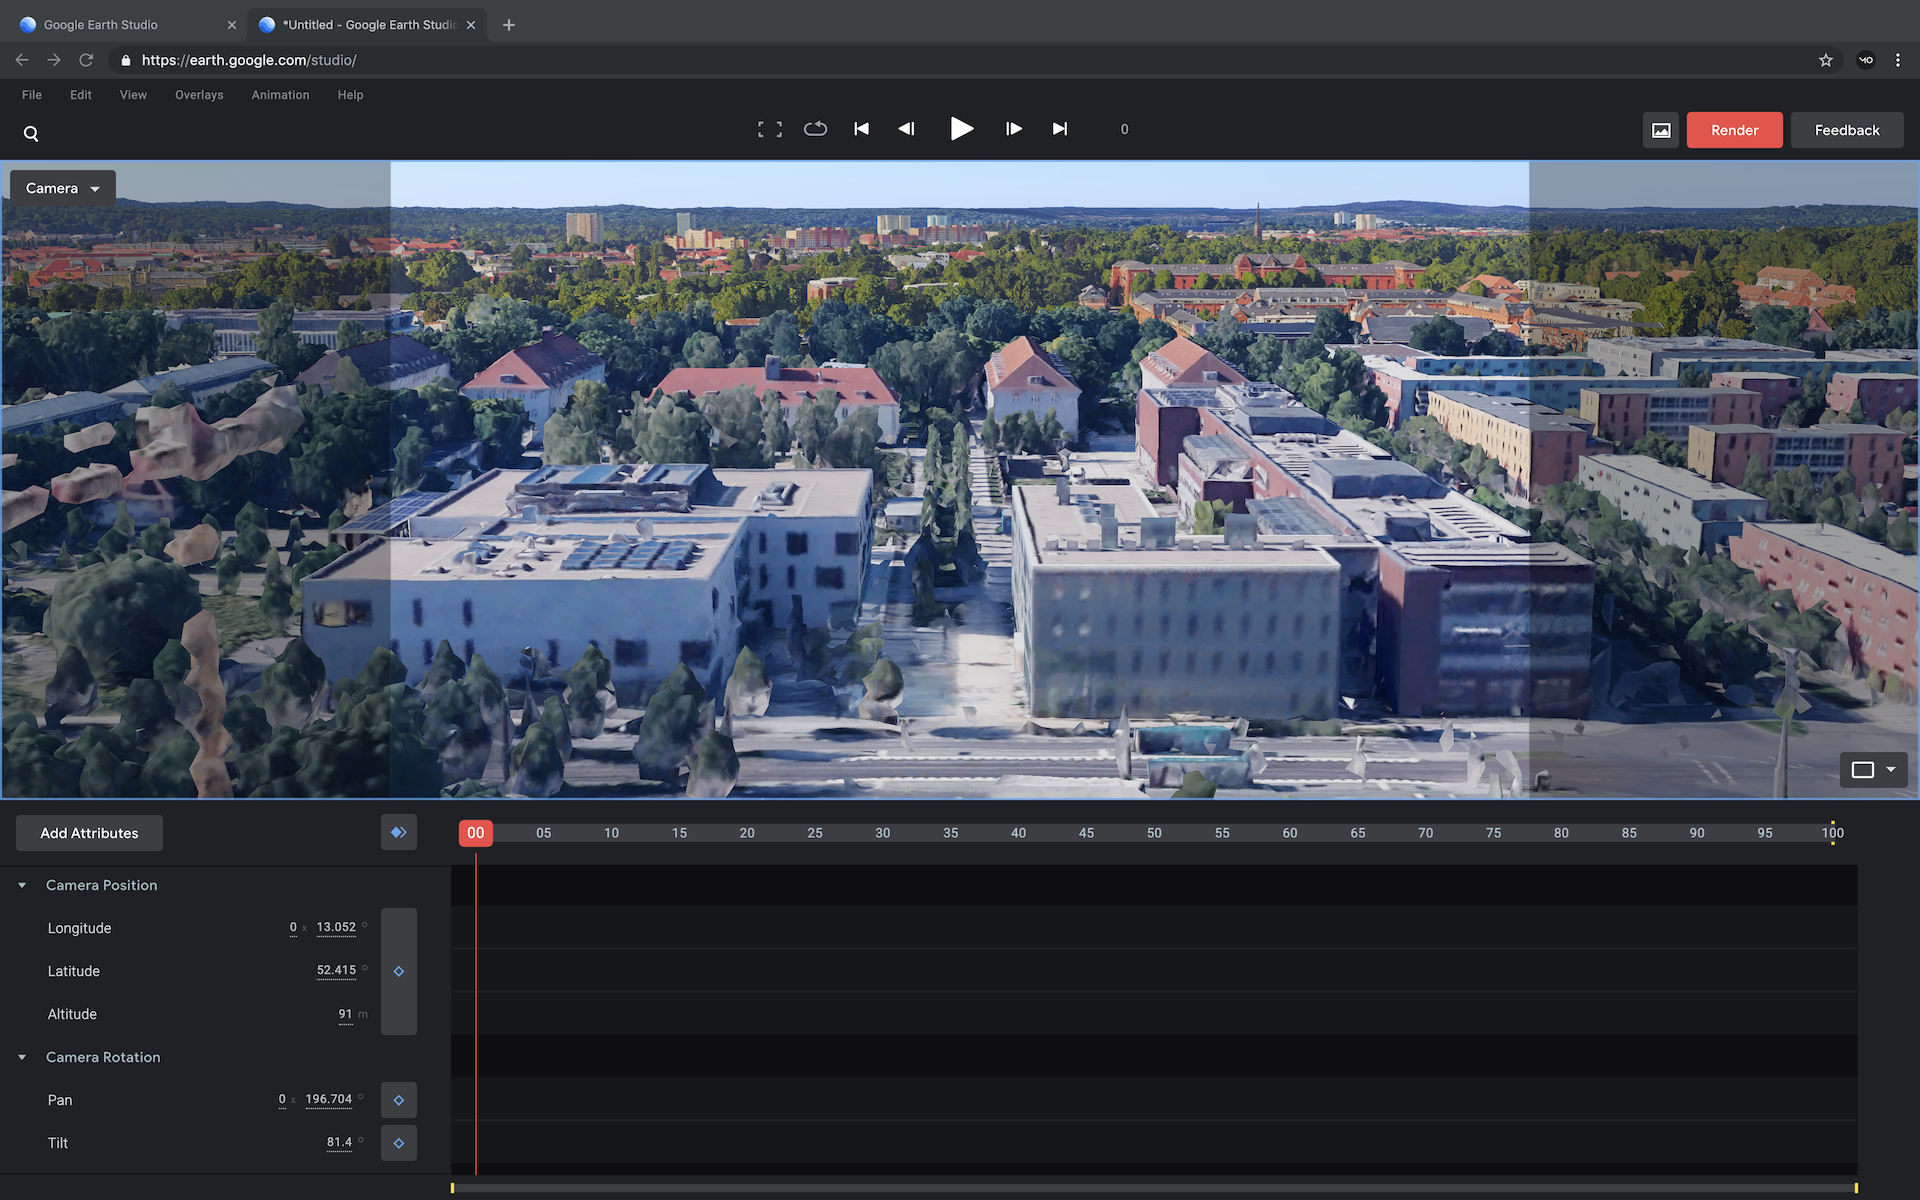Reload the browser page
This screenshot has height=1200, width=1920.
[x=86, y=60]
